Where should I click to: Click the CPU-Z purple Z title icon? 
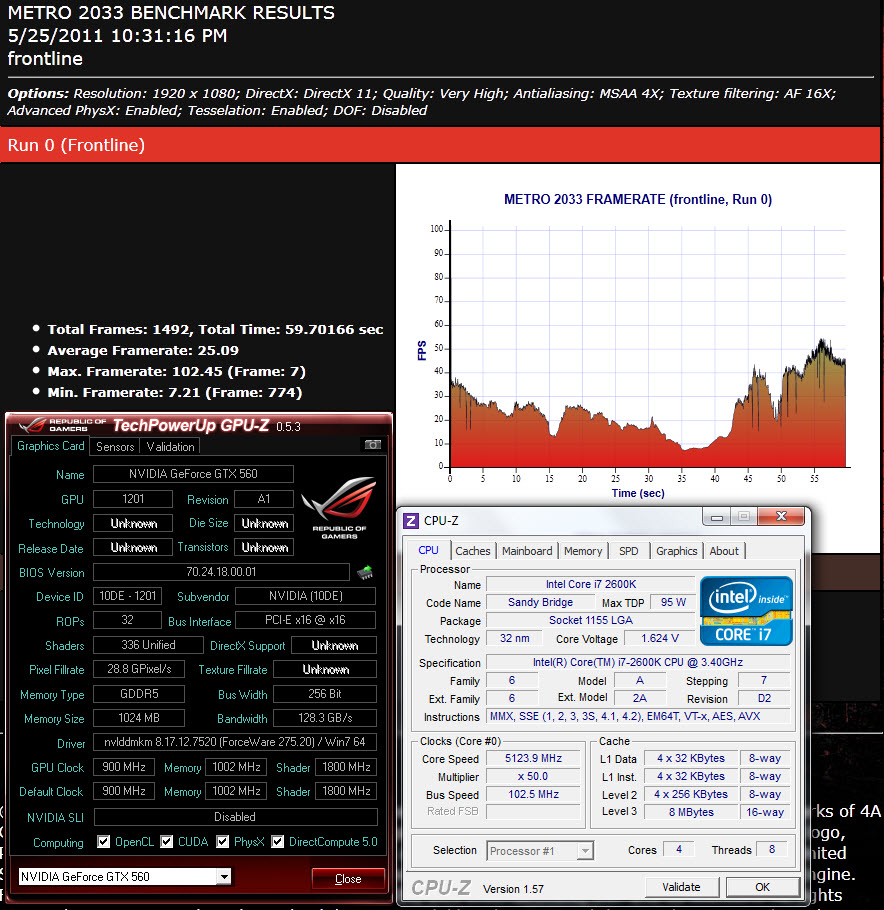(410, 521)
